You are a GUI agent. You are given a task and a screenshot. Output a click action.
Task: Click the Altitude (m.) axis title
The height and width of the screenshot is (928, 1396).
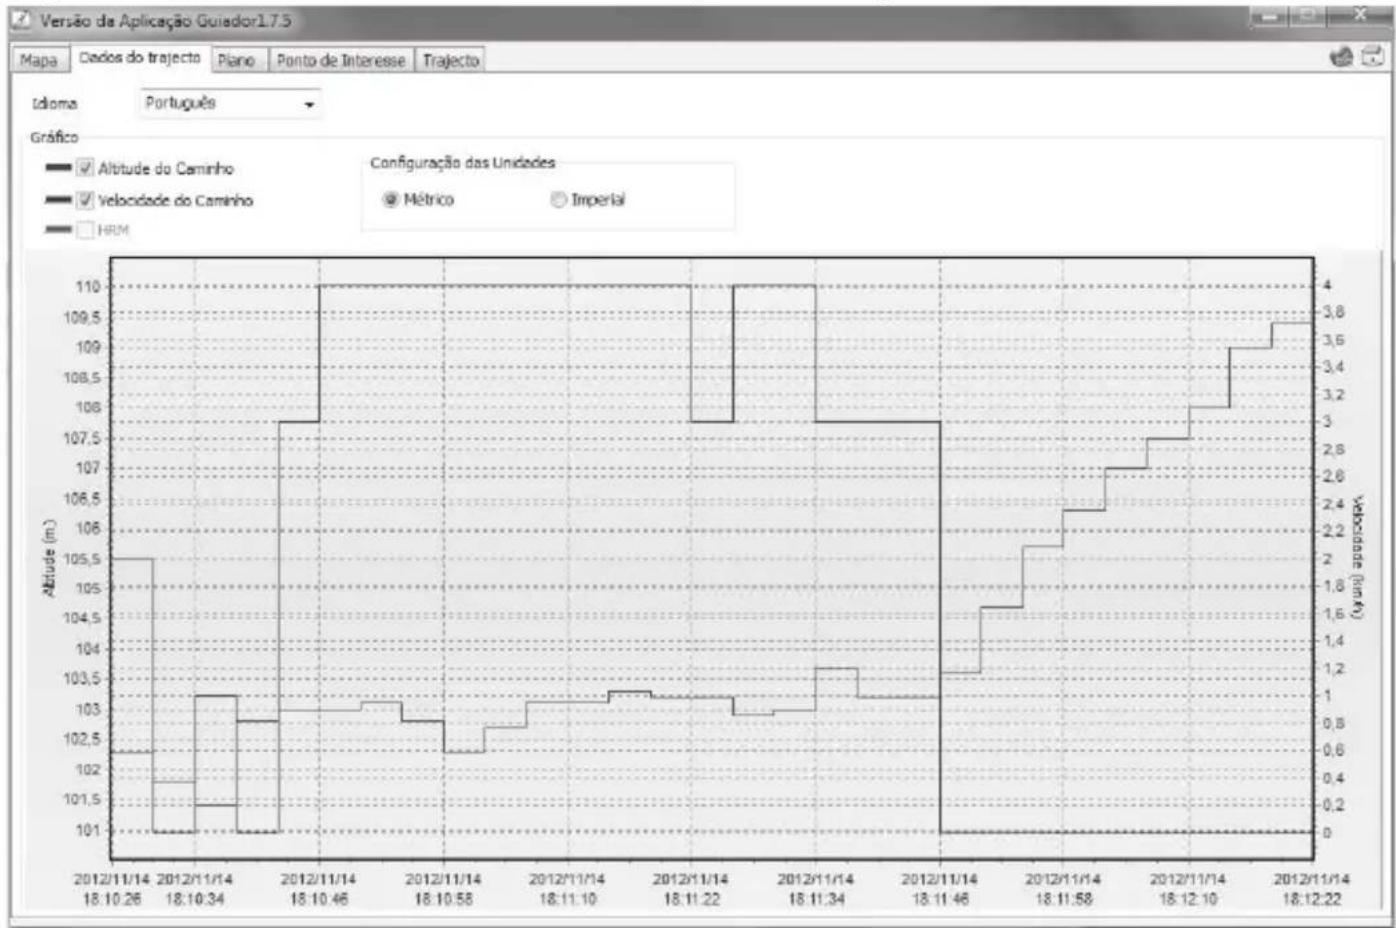[x=49, y=558]
